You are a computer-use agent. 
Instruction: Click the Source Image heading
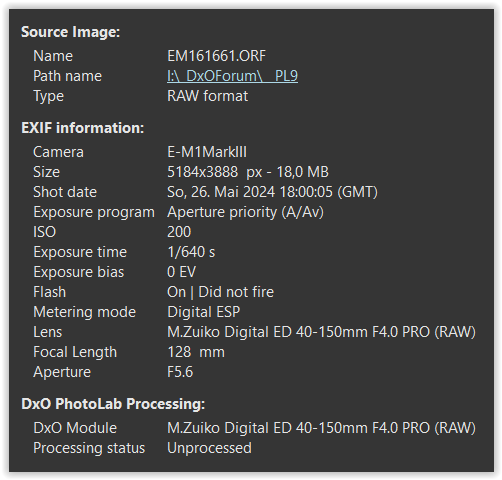(x=70, y=32)
